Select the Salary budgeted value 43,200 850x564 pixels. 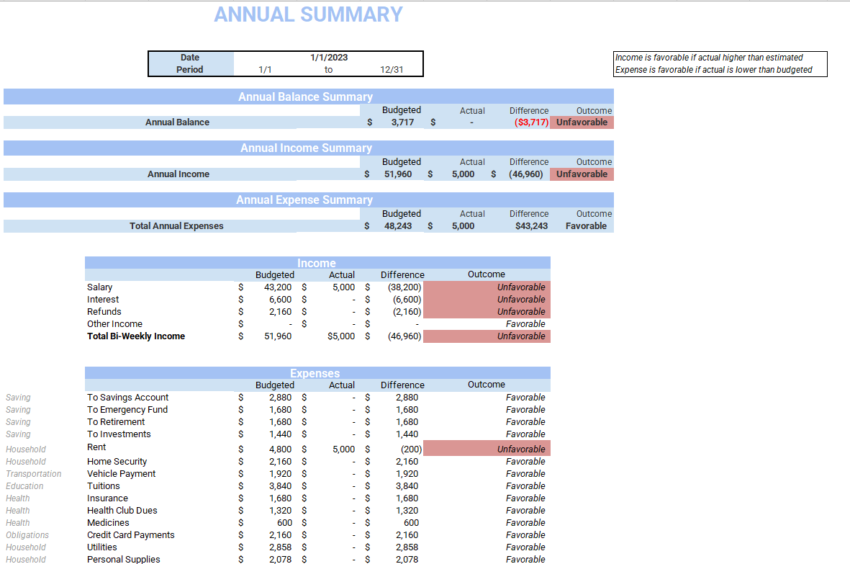tap(278, 287)
